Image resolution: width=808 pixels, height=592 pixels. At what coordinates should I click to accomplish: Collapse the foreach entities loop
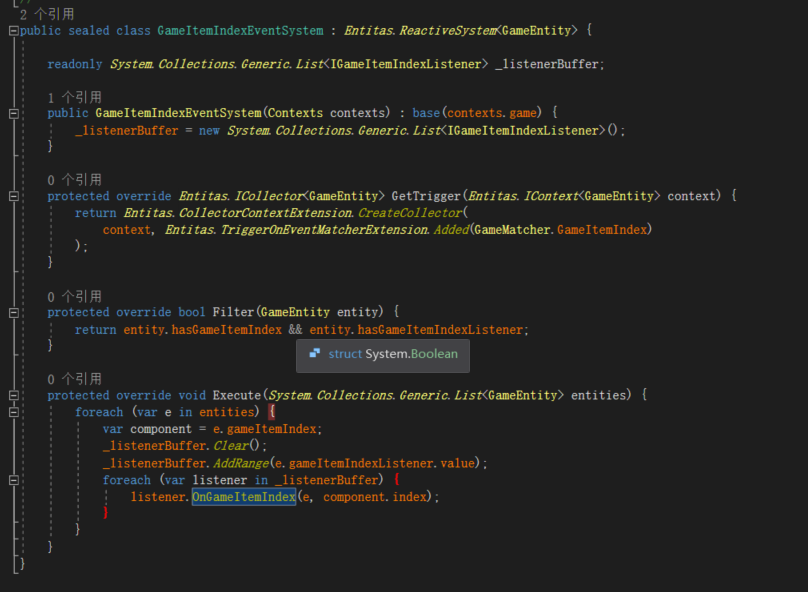pos(14,412)
